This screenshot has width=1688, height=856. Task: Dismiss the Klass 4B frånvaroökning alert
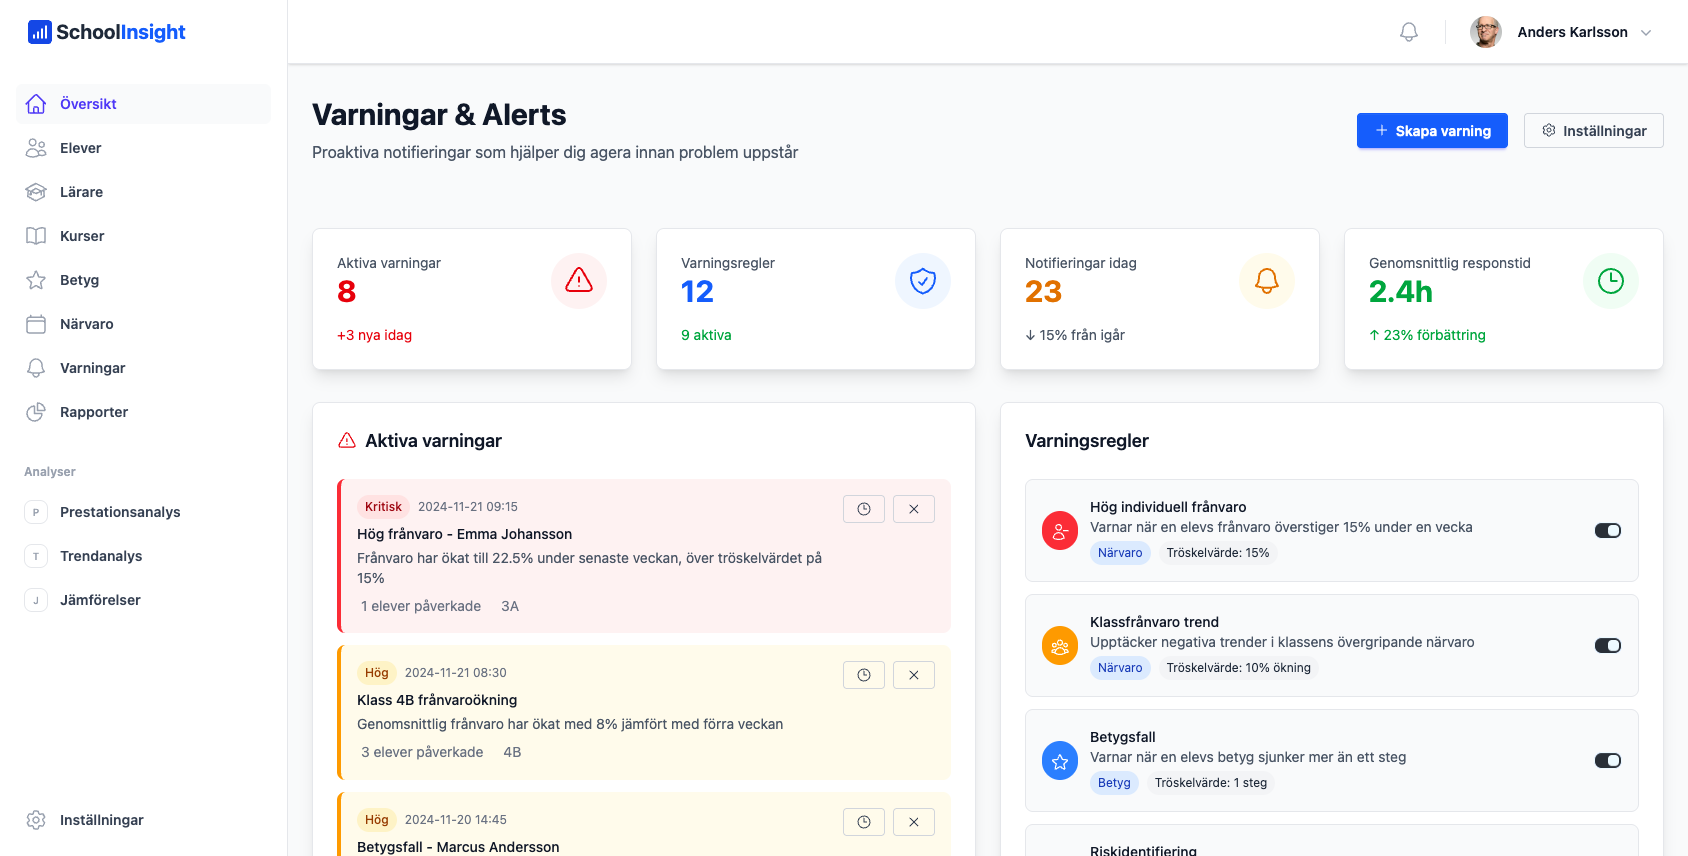pyautogui.click(x=913, y=675)
